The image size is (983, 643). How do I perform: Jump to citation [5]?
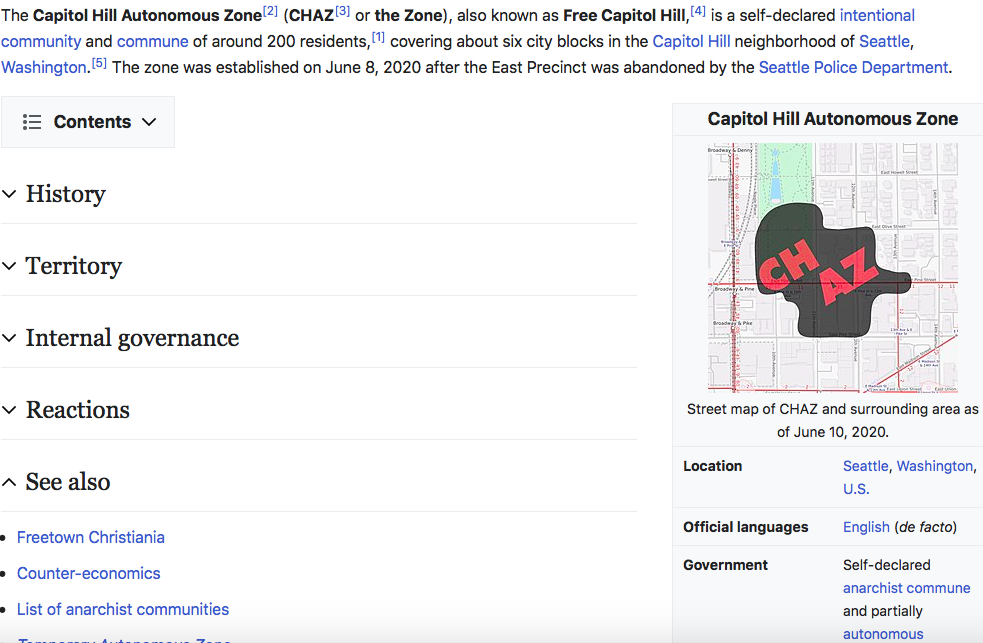[x=99, y=63]
